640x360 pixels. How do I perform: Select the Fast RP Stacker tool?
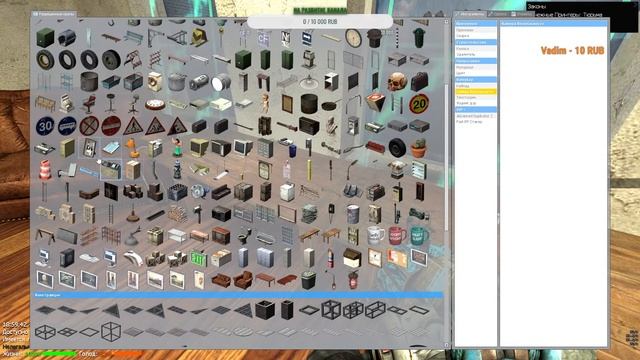(476, 122)
